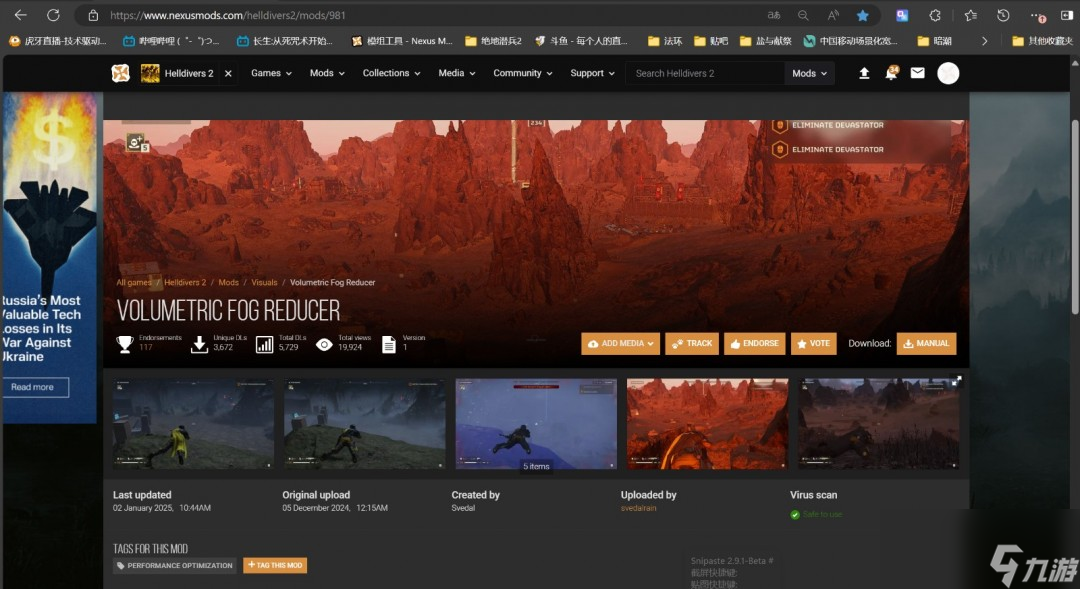Click the Tag This Mod button

click(x=276, y=566)
